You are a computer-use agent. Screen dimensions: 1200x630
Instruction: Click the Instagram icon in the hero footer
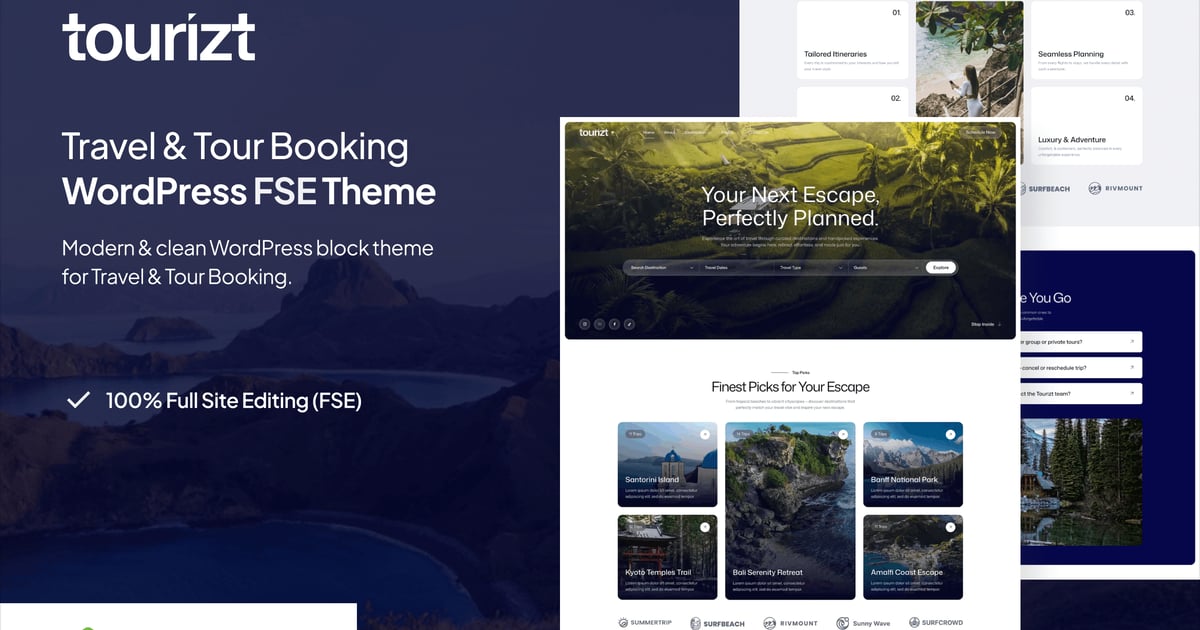[x=585, y=324]
